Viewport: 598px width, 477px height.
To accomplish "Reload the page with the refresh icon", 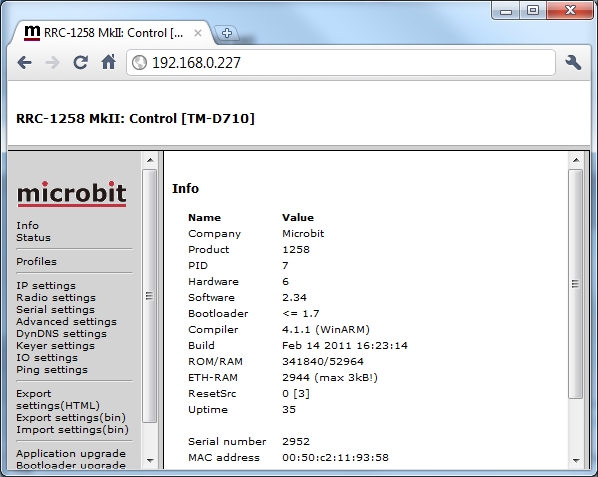I will point(80,63).
